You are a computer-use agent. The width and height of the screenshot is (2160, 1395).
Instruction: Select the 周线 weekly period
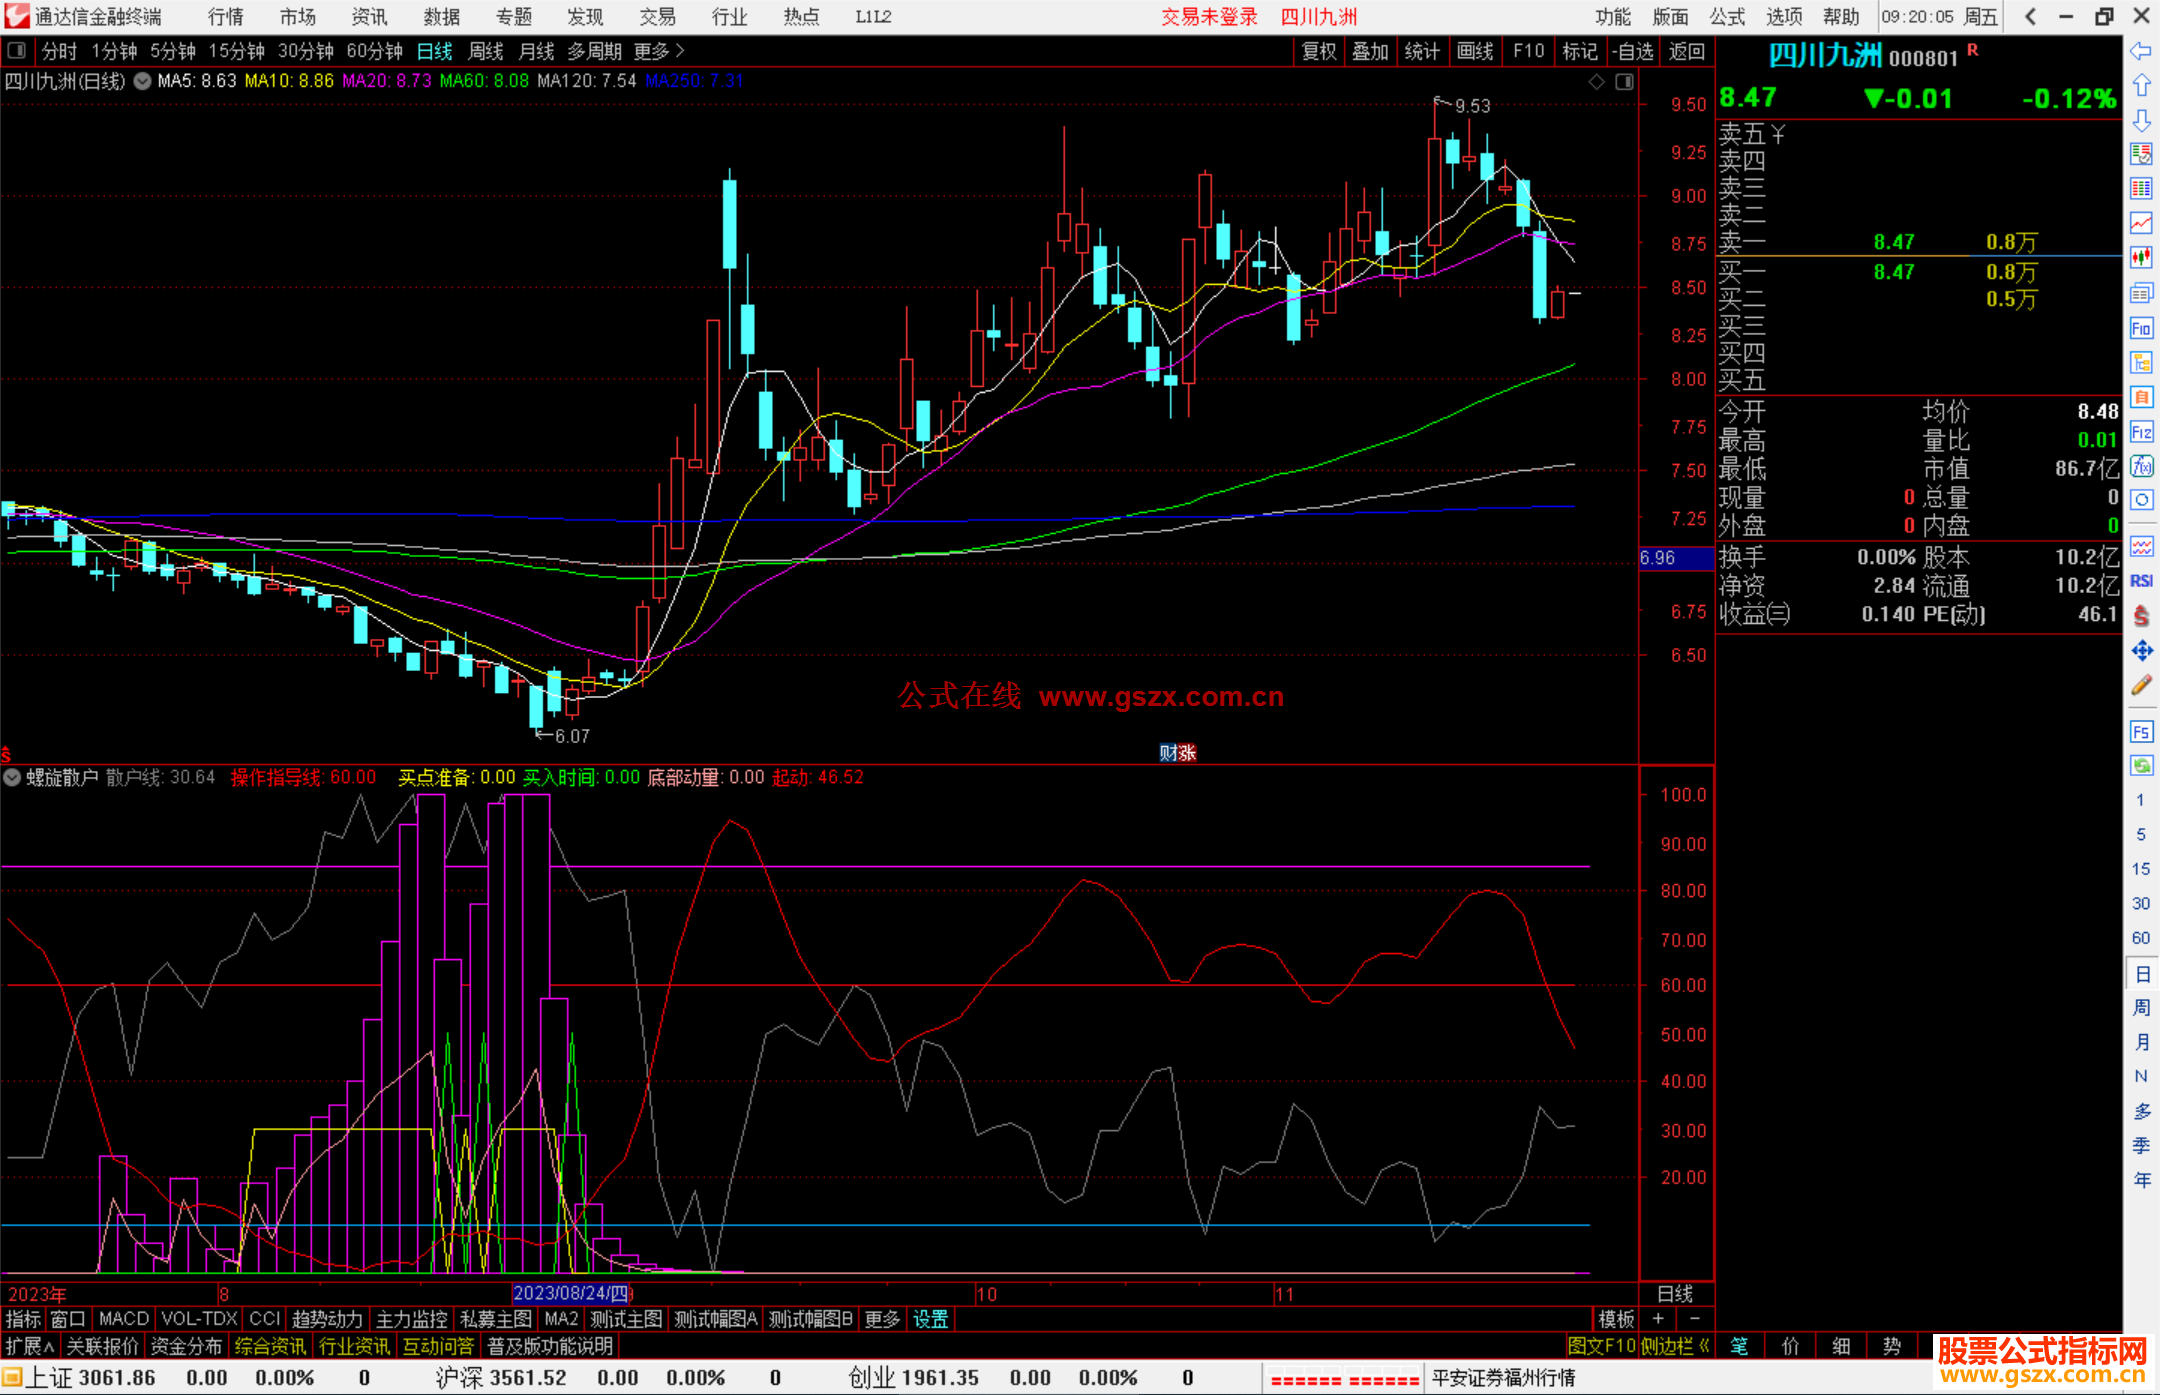[x=486, y=51]
